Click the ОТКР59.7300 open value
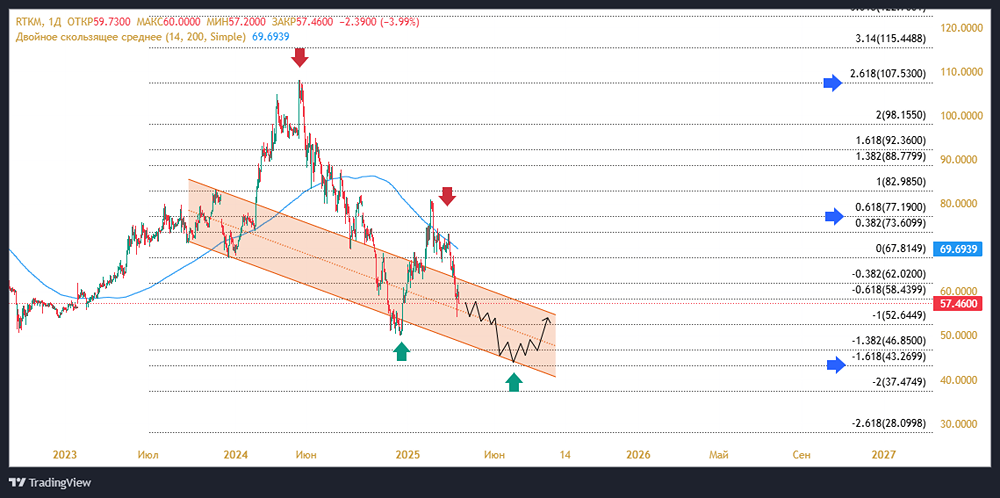This screenshot has height=498, width=1000. coord(98,22)
